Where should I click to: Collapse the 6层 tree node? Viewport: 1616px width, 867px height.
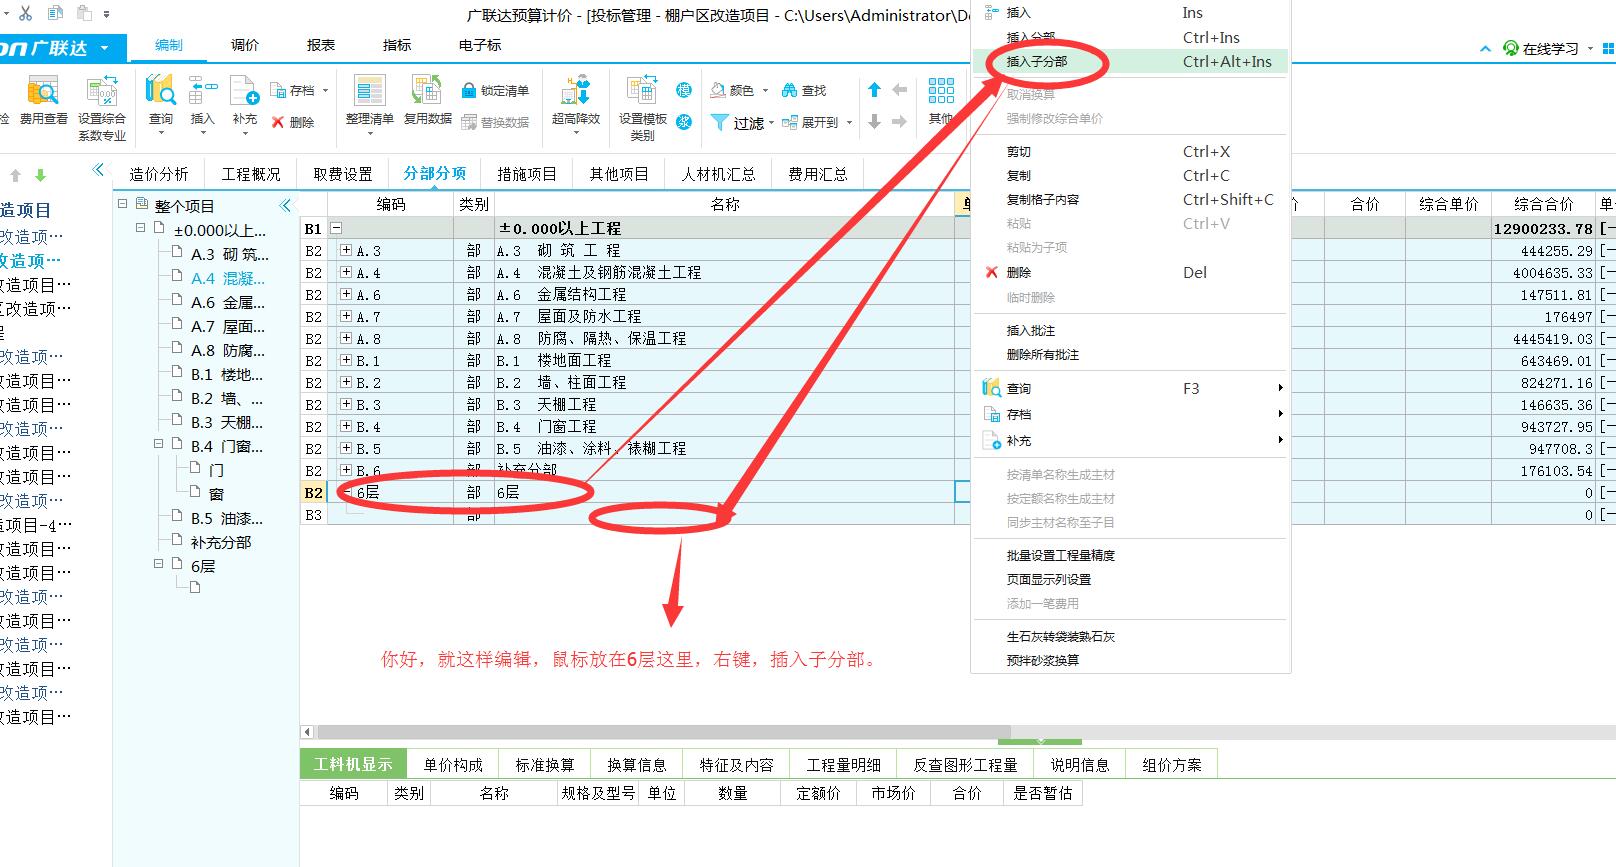pos(159,564)
